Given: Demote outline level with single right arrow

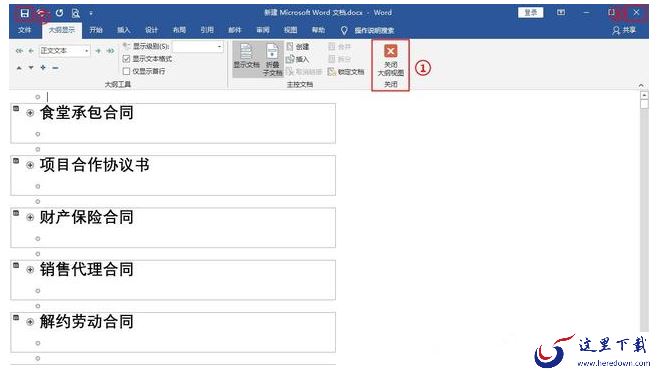Looking at the screenshot, I should click(98, 51).
